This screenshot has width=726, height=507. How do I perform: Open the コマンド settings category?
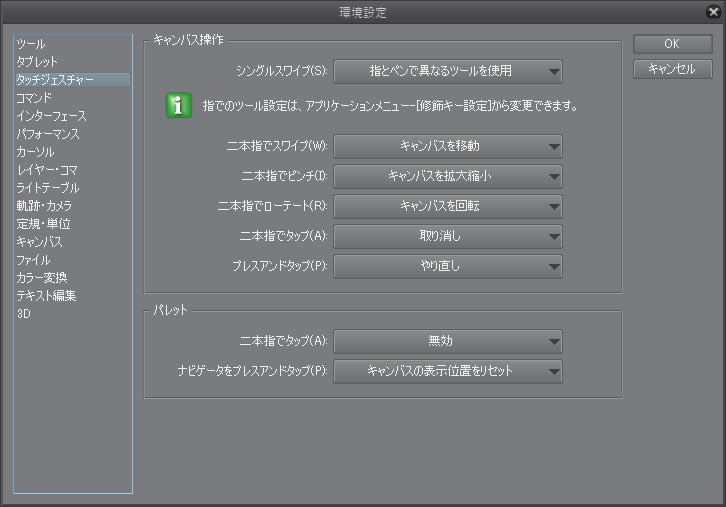click(x=34, y=98)
